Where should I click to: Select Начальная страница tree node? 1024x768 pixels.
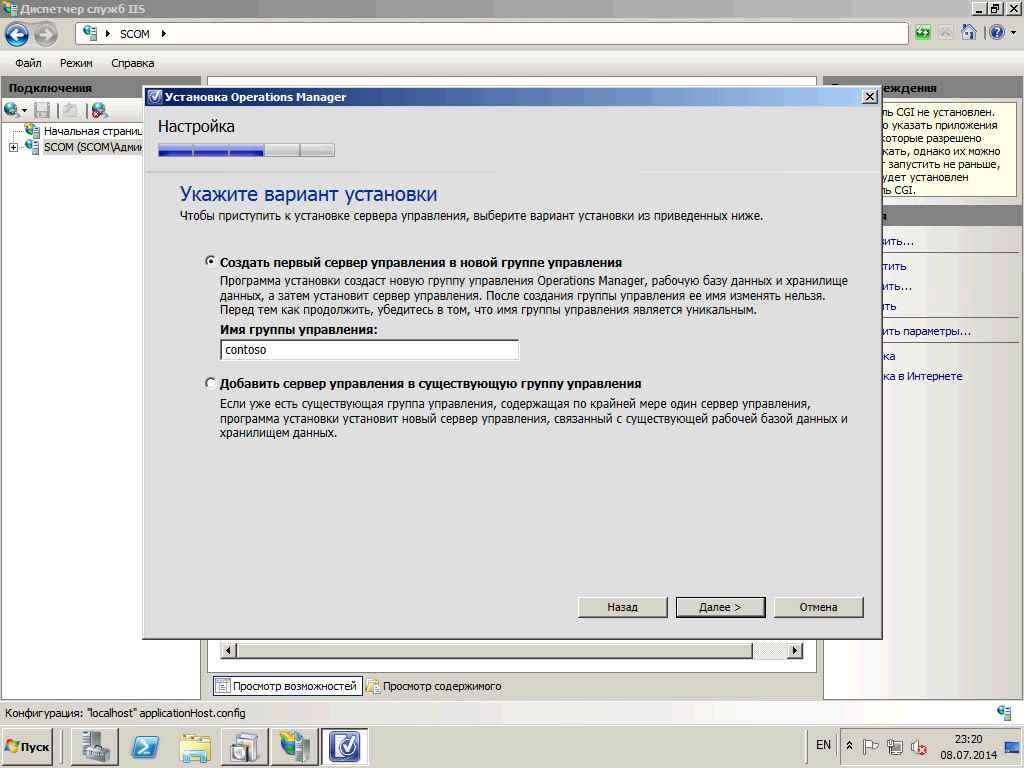pos(92,131)
